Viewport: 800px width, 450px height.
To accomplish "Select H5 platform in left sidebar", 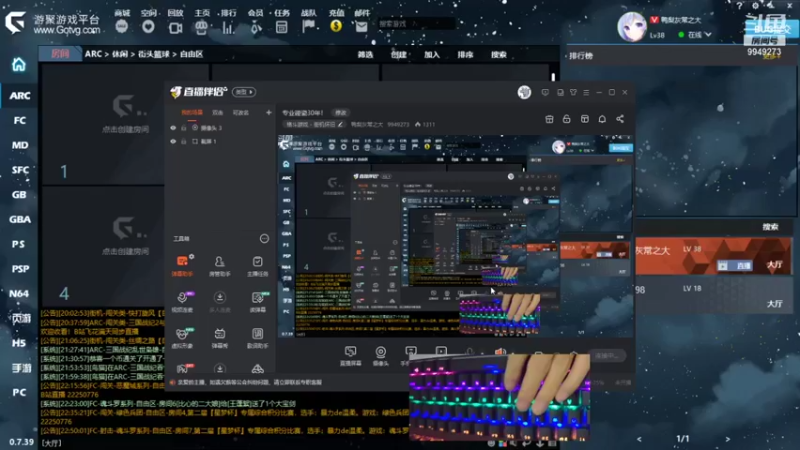I will click(x=19, y=343).
